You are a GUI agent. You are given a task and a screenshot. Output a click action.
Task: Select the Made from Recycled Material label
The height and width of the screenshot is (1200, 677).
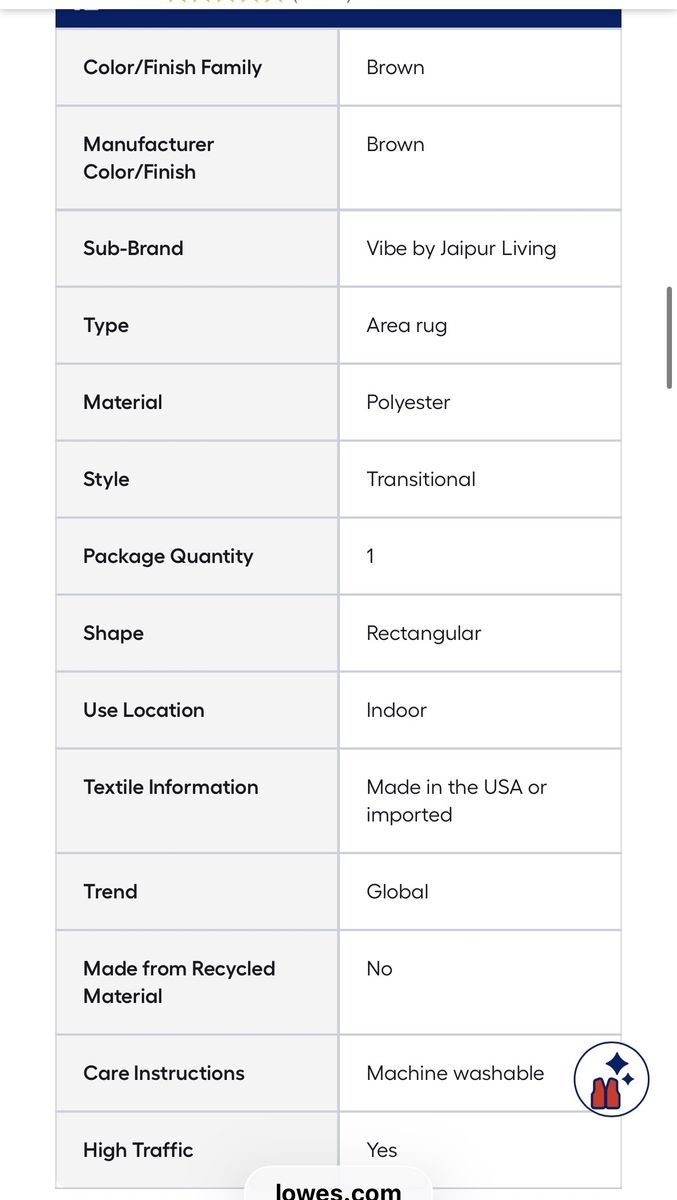coord(179,982)
